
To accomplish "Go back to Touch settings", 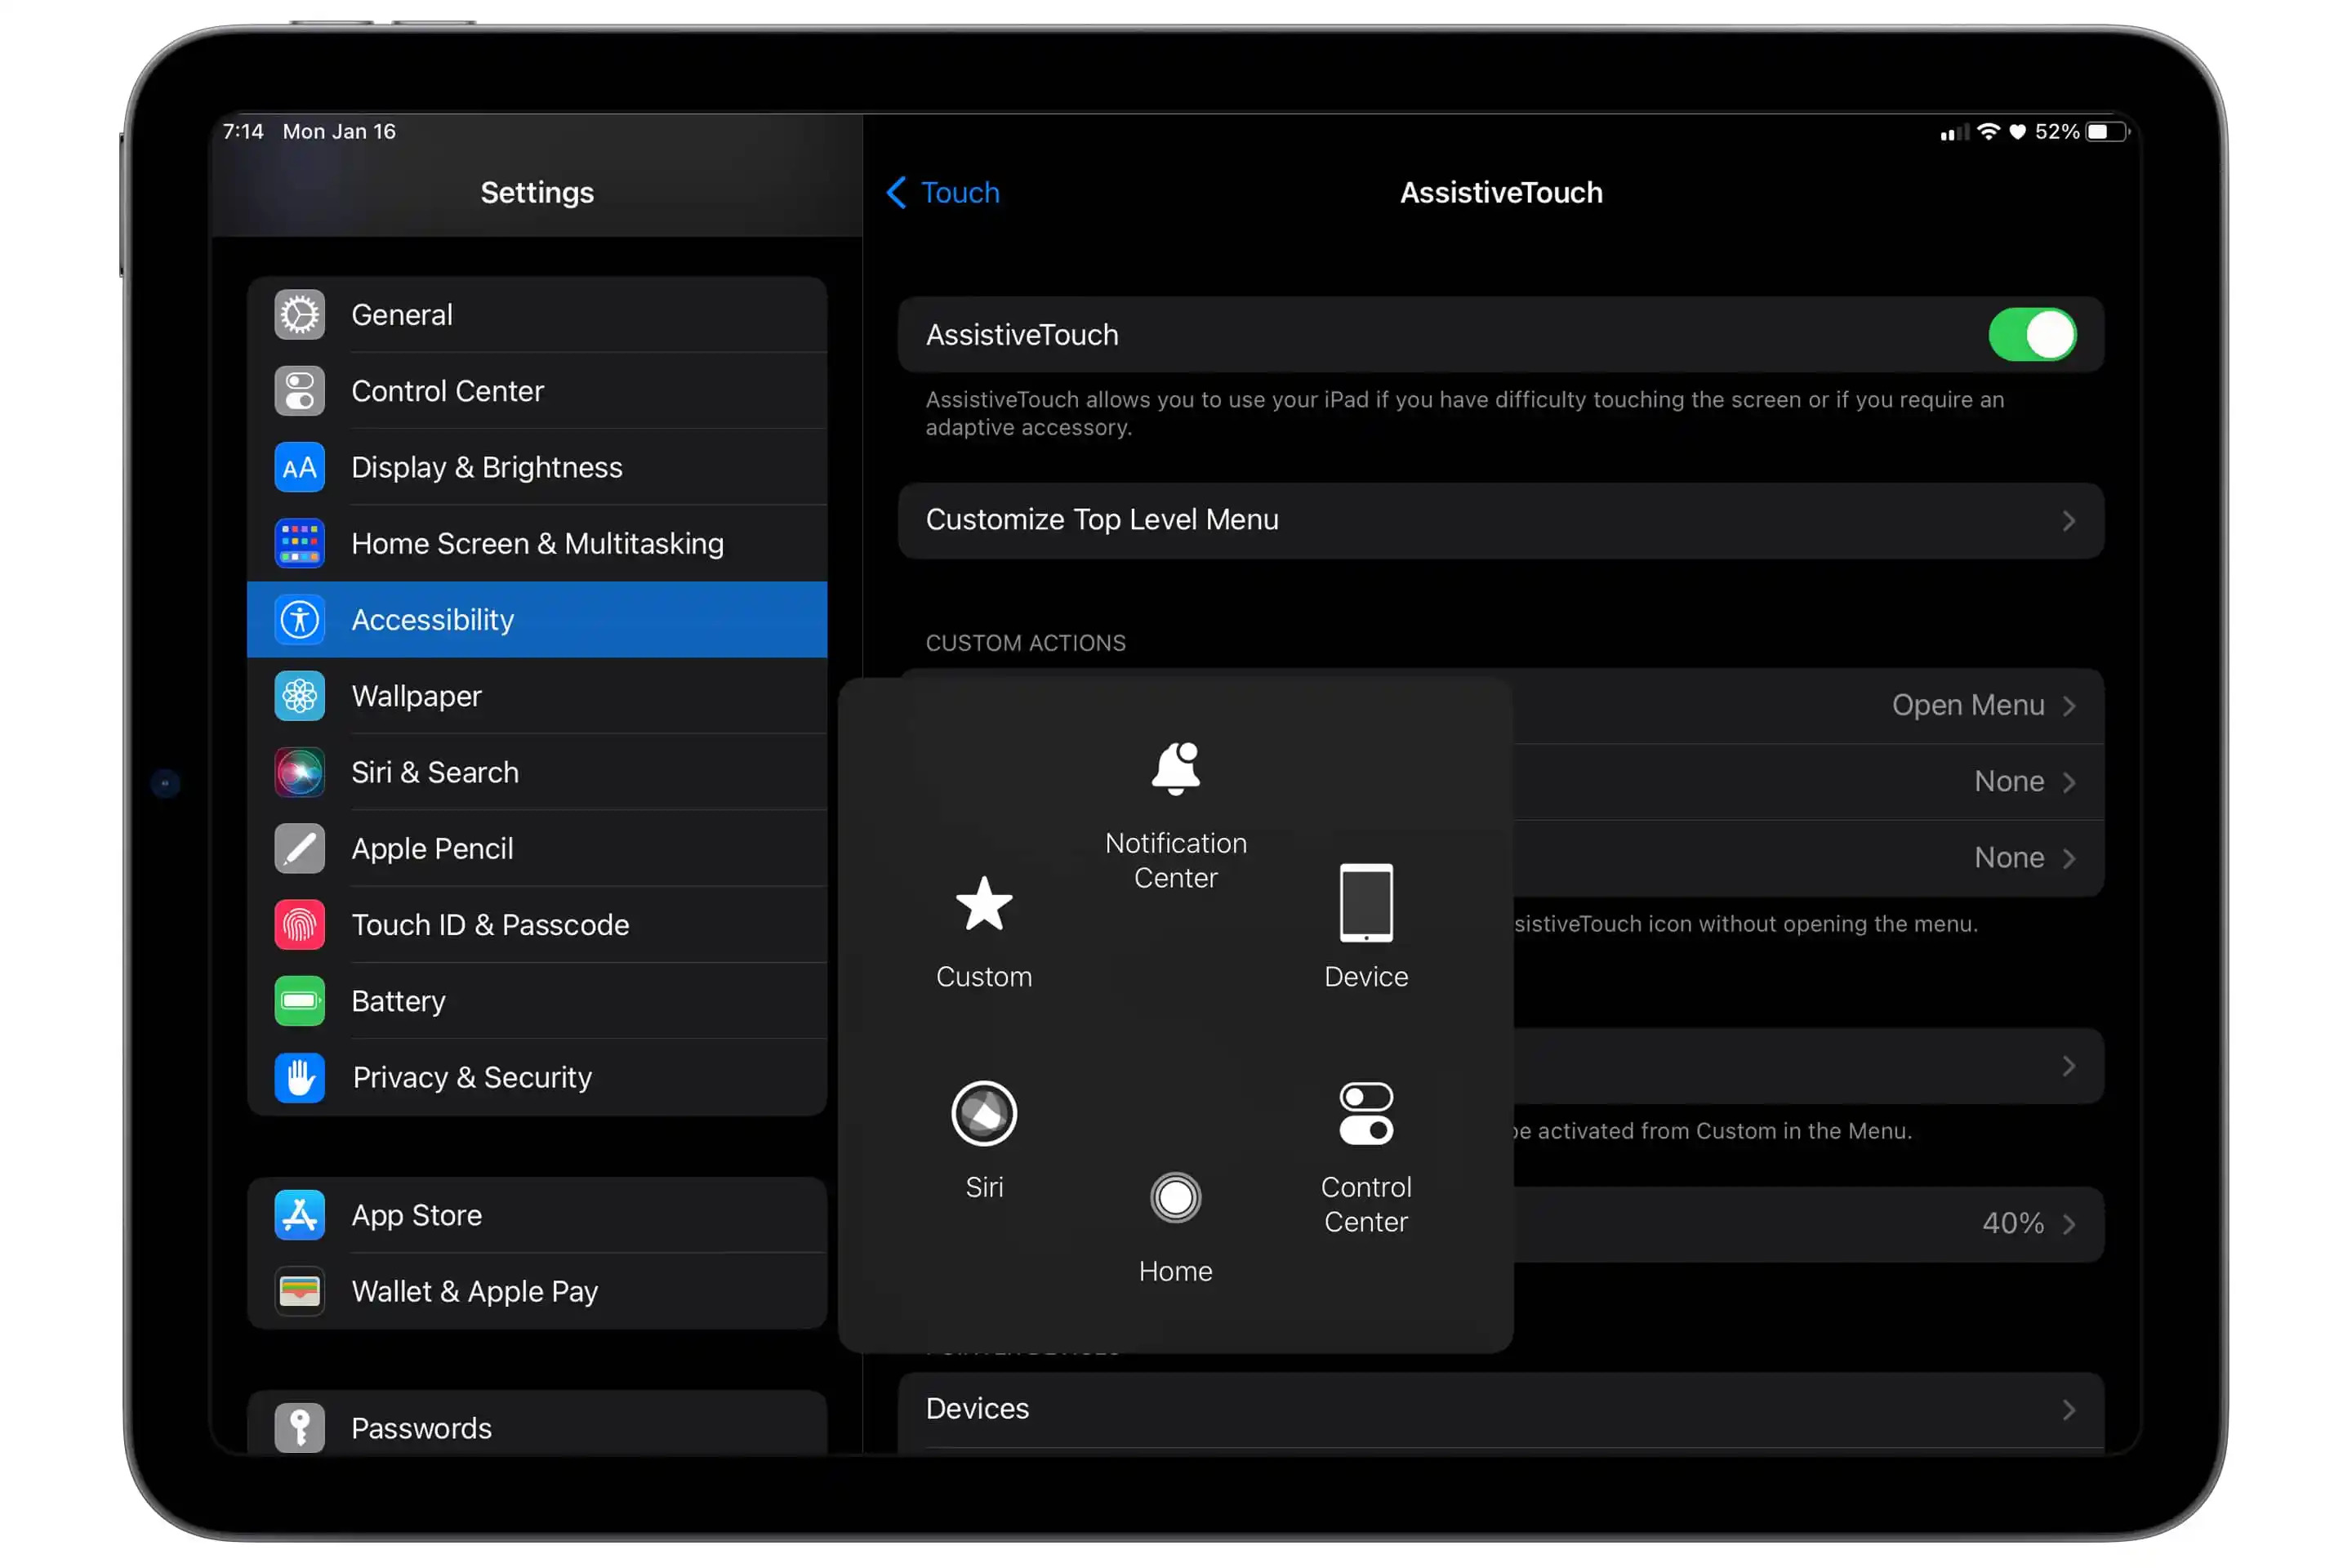I will (943, 193).
